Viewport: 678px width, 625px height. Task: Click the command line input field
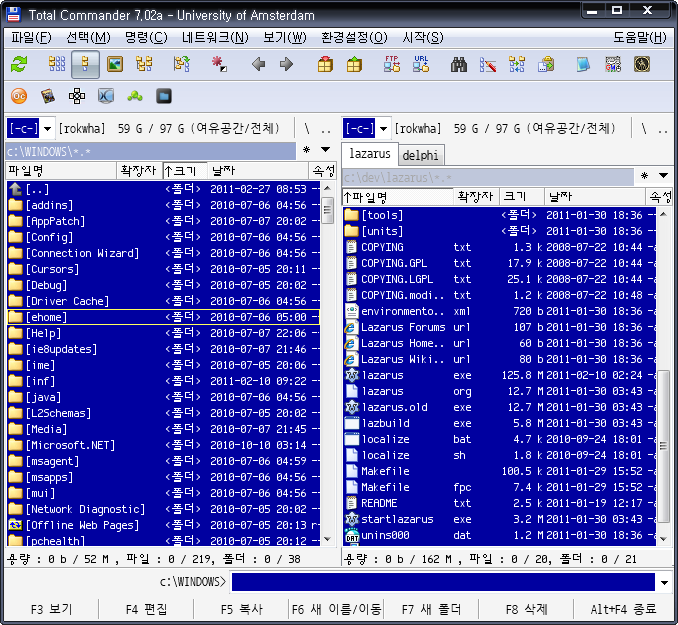[x=443, y=582]
